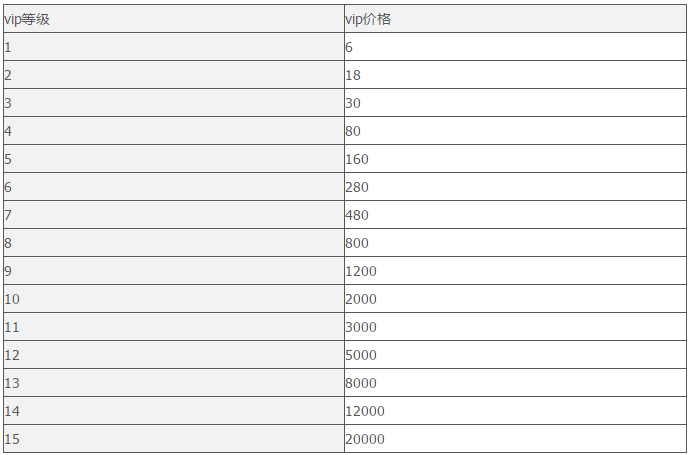Click the vip level 9 cell

[x=173, y=271]
